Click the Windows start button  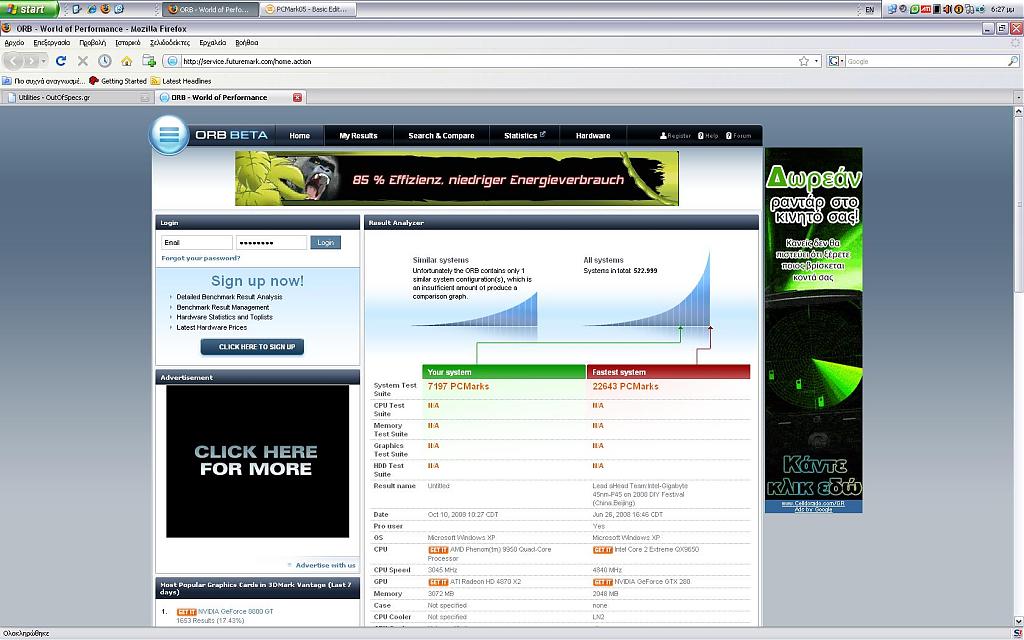click(x=29, y=9)
